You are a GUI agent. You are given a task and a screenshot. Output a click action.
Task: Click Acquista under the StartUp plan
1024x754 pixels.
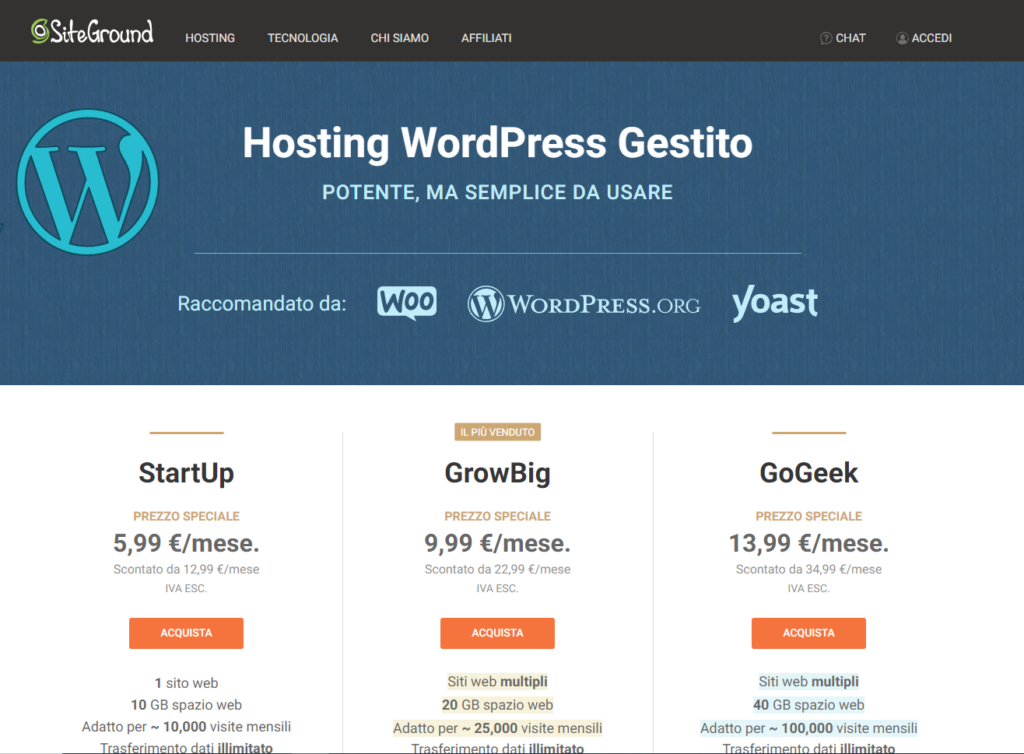click(186, 633)
